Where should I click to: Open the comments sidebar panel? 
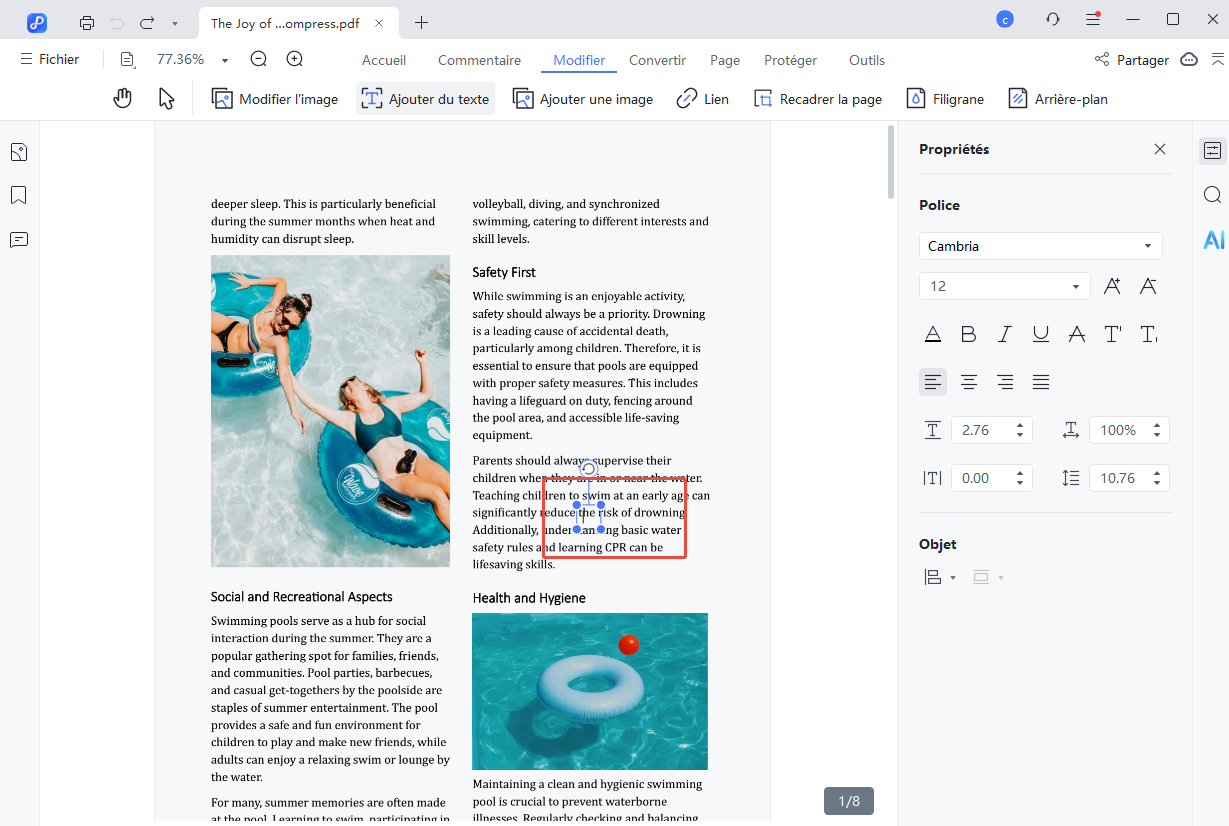coord(18,240)
